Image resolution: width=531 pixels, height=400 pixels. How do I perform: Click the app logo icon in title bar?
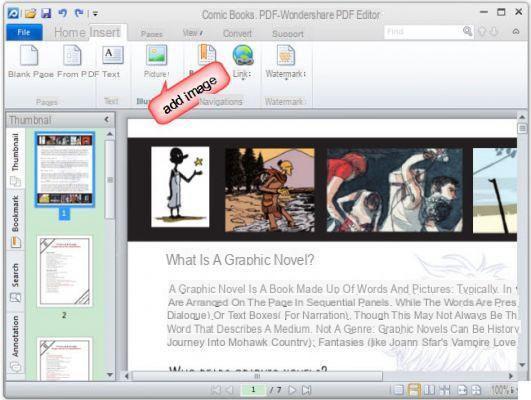(13, 13)
